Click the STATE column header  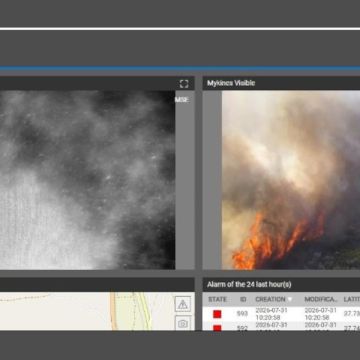[x=217, y=299]
